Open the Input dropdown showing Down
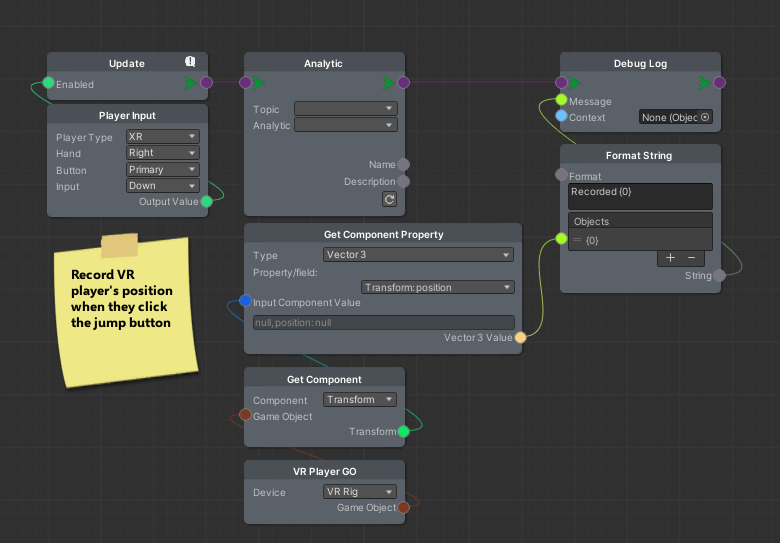Image resolution: width=780 pixels, height=543 pixels. (x=163, y=185)
